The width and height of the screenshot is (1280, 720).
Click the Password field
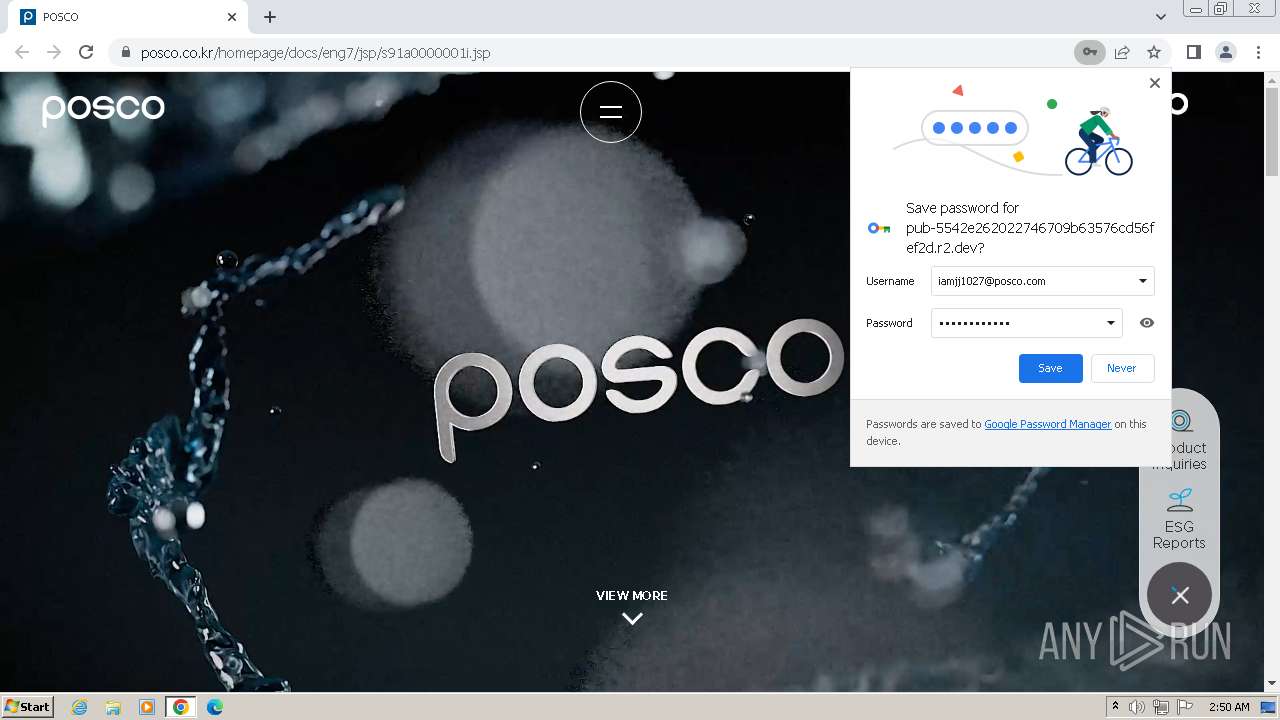[1026, 323]
